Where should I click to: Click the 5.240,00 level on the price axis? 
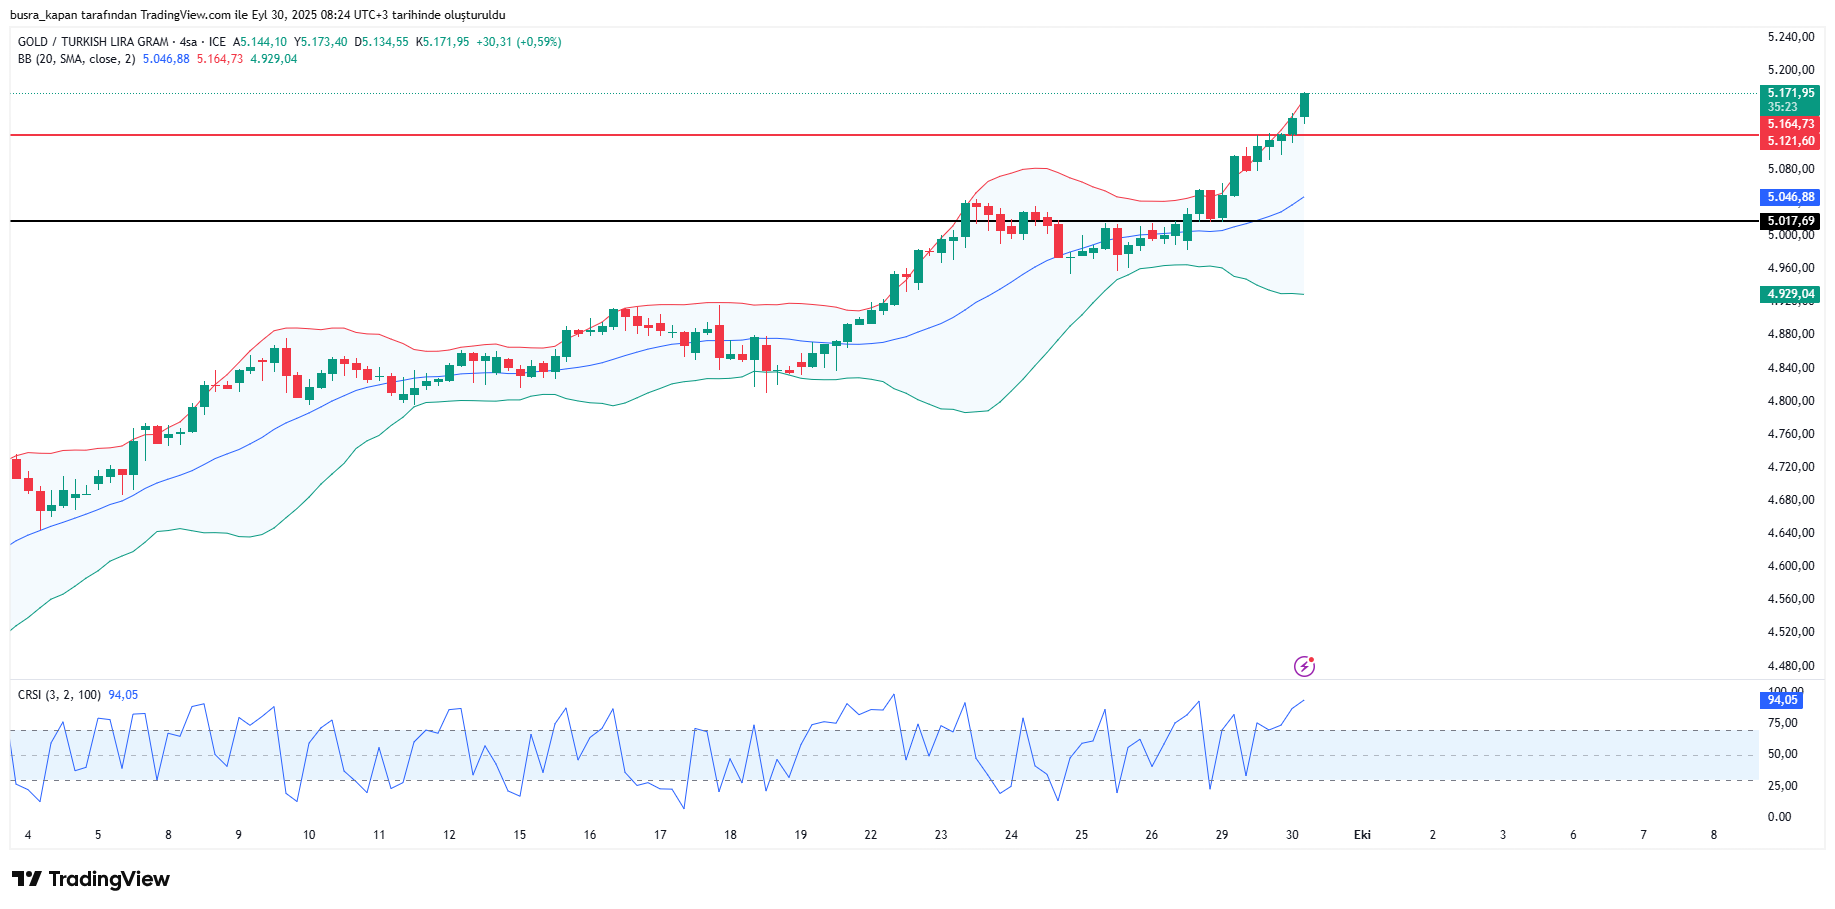click(x=1790, y=37)
